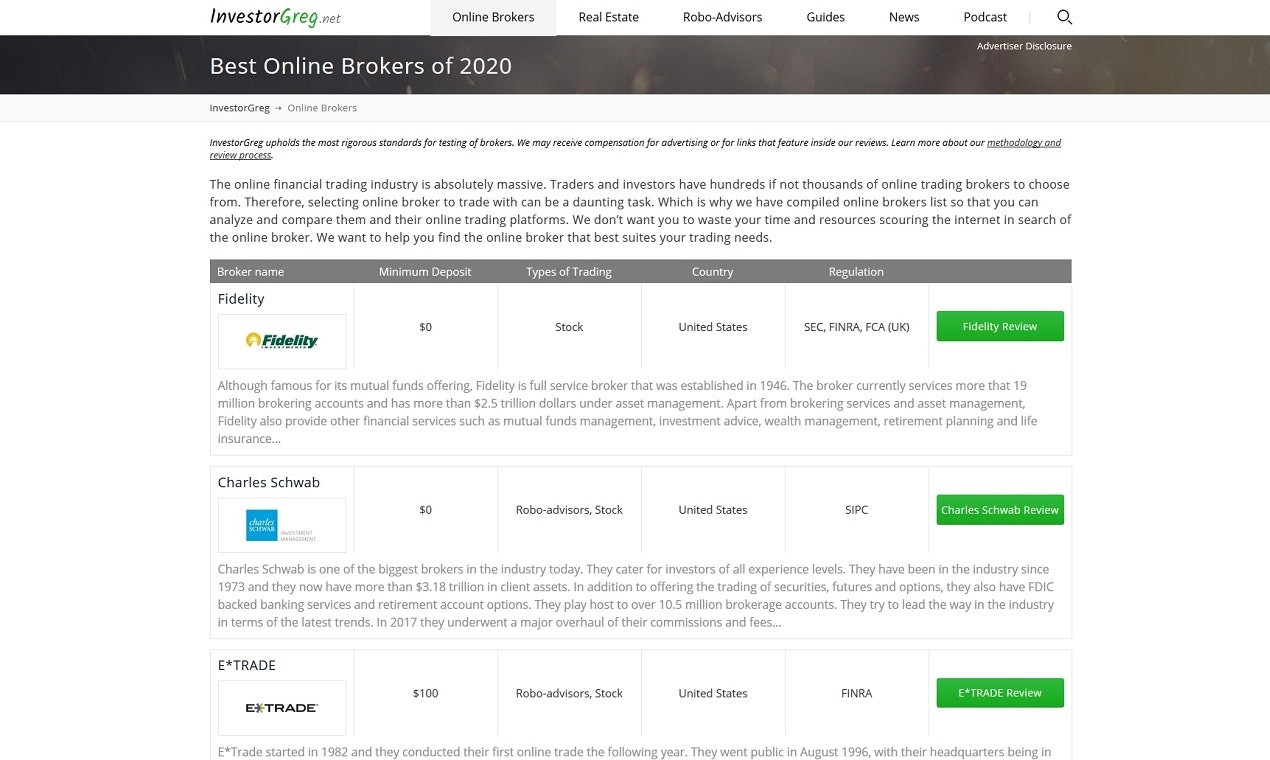Click the Charles Schwab logo thumbnail

click(x=282, y=525)
